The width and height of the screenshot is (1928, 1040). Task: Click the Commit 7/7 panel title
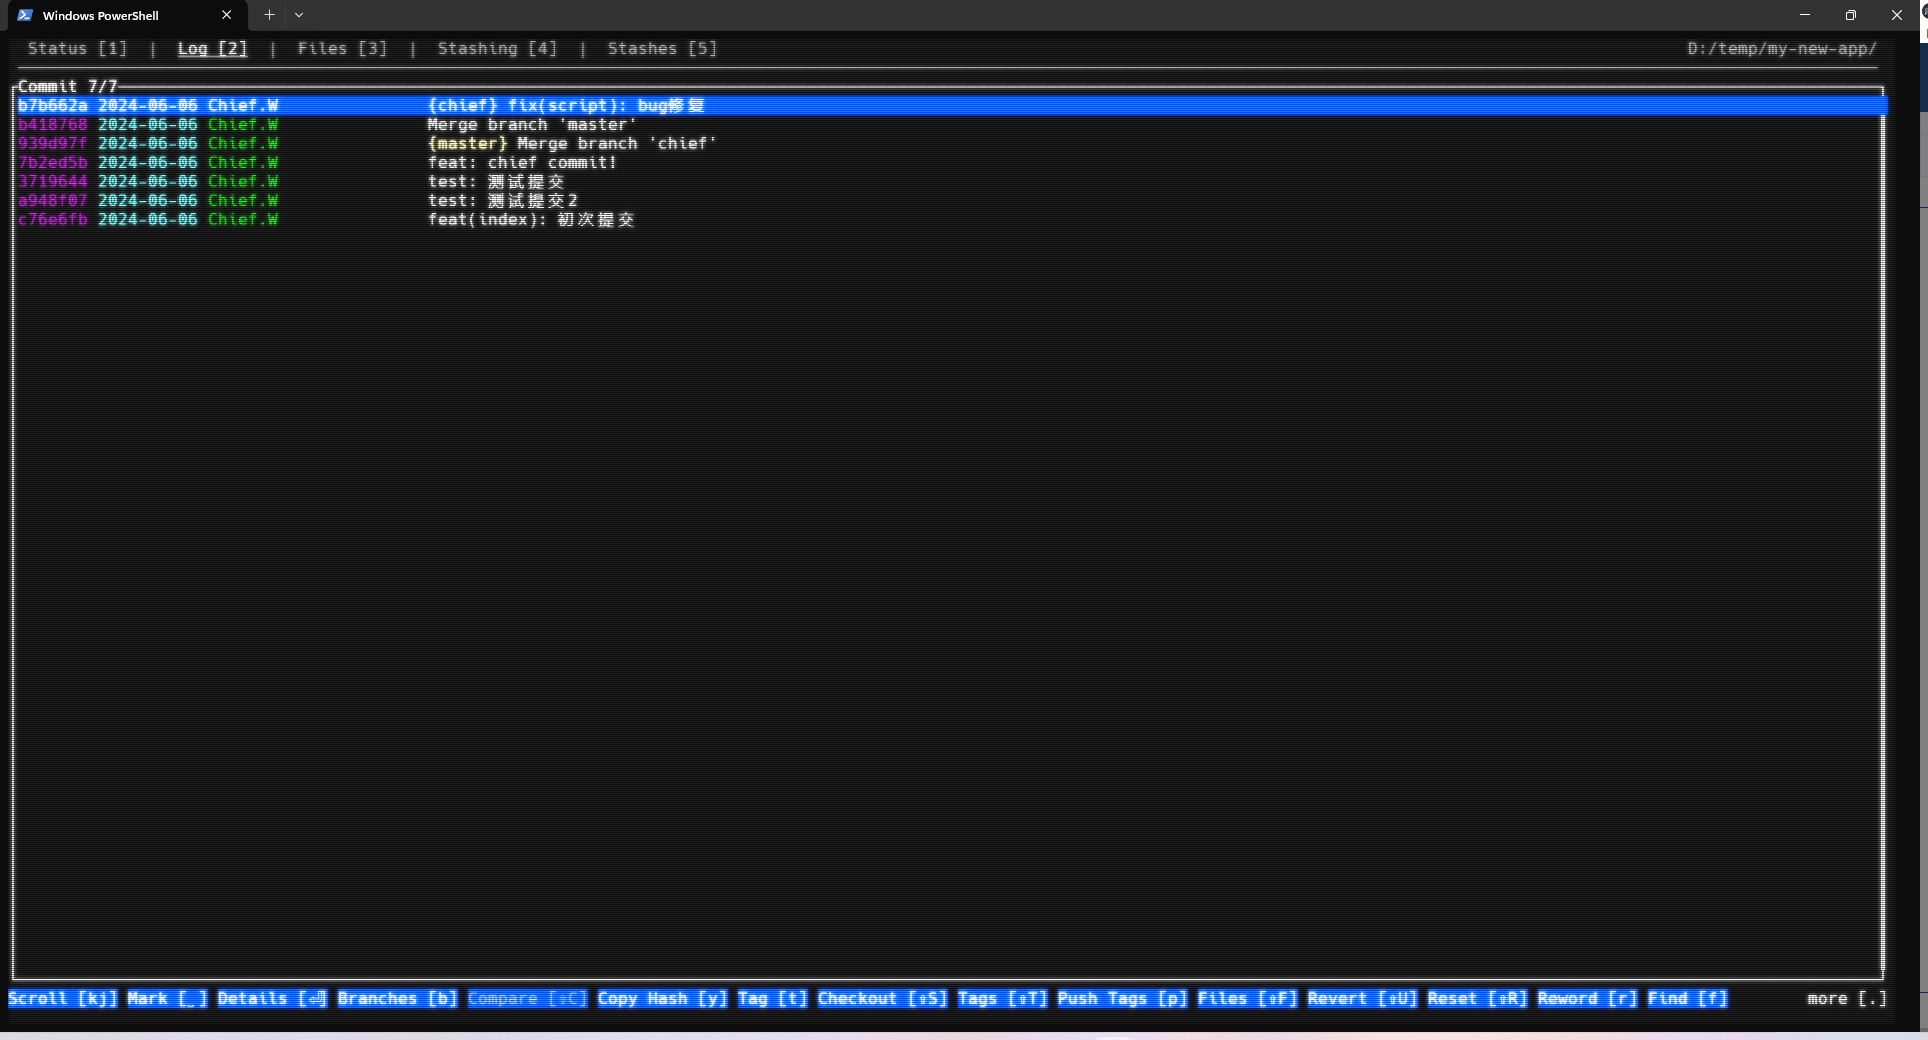tap(68, 87)
